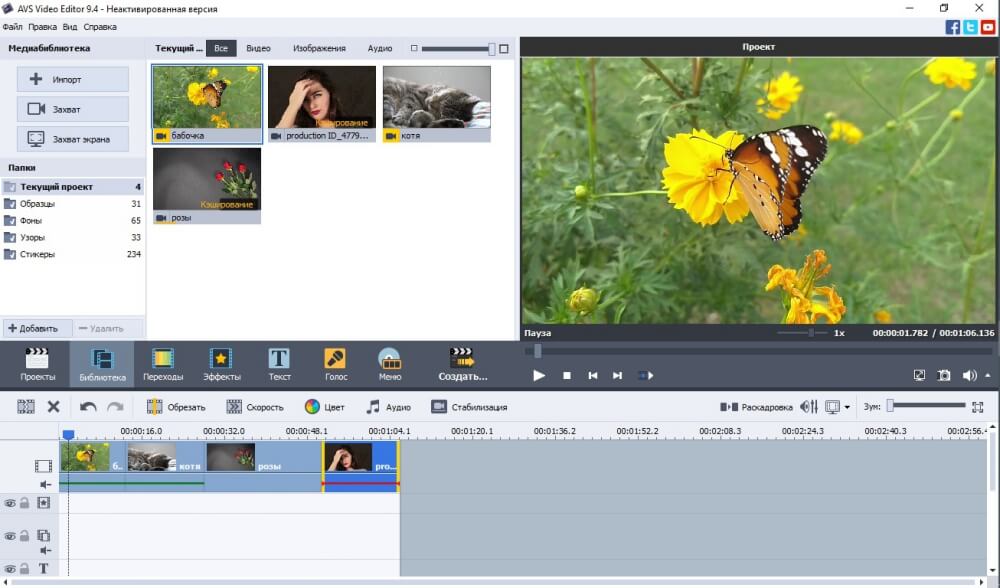Open the preview monitor layout dropdown arrow
Screen dimensions: 1000x588
click(847, 407)
